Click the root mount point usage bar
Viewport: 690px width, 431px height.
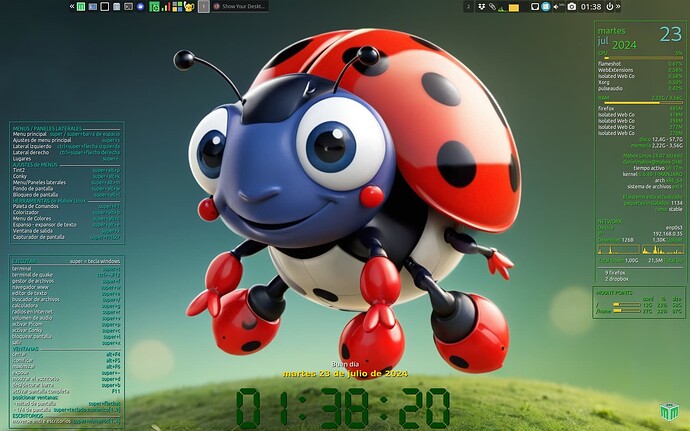click(621, 305)
